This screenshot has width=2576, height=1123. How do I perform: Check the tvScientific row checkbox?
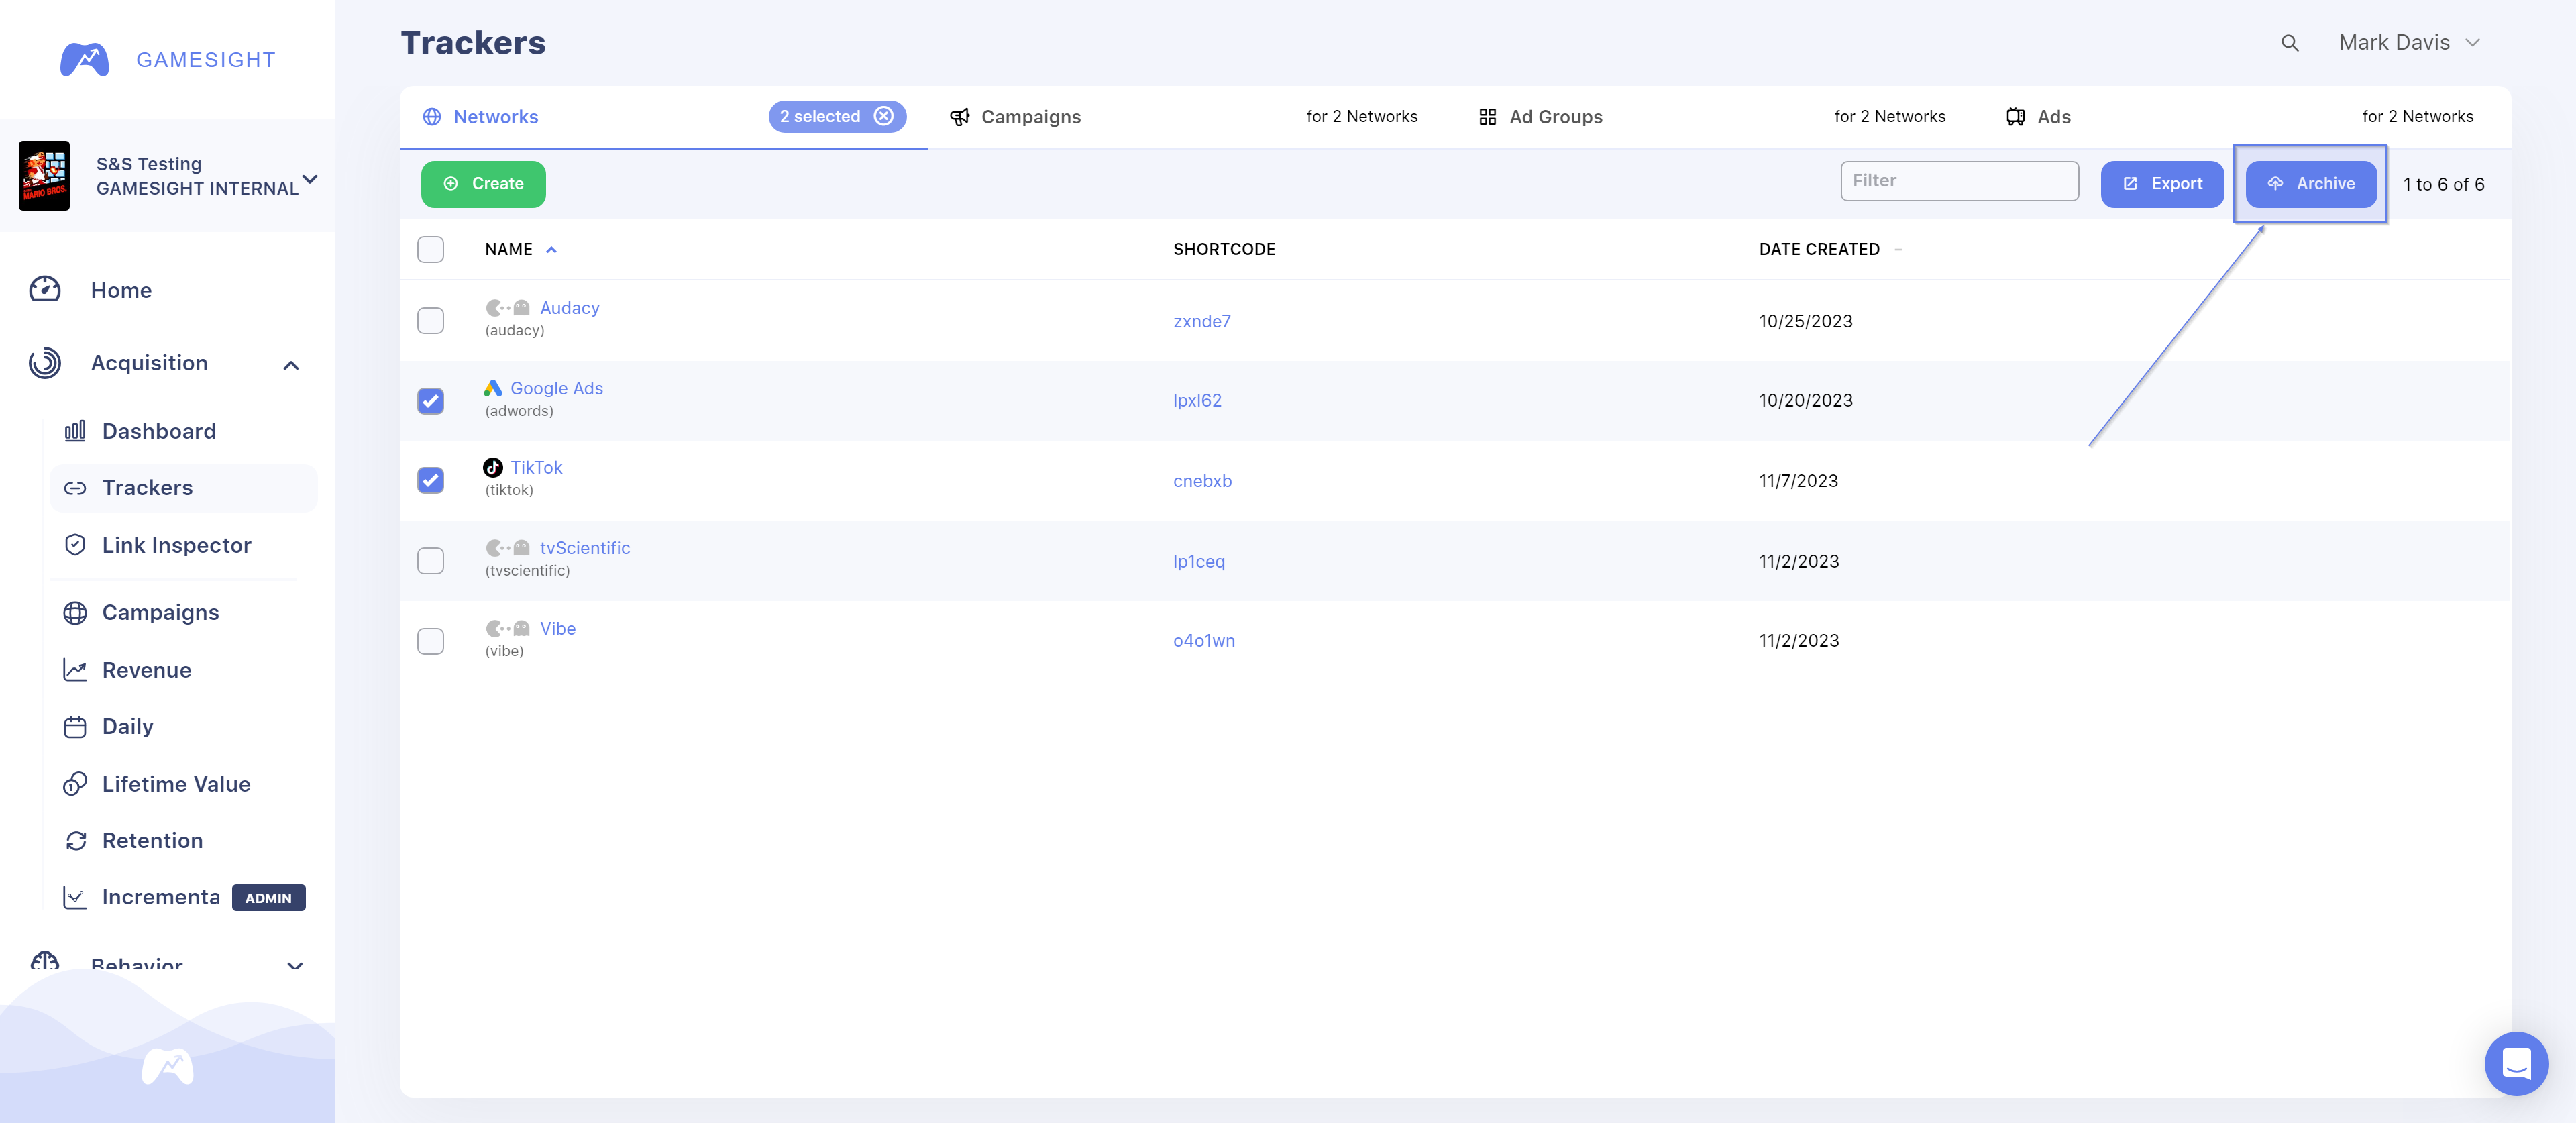(431, 561)
